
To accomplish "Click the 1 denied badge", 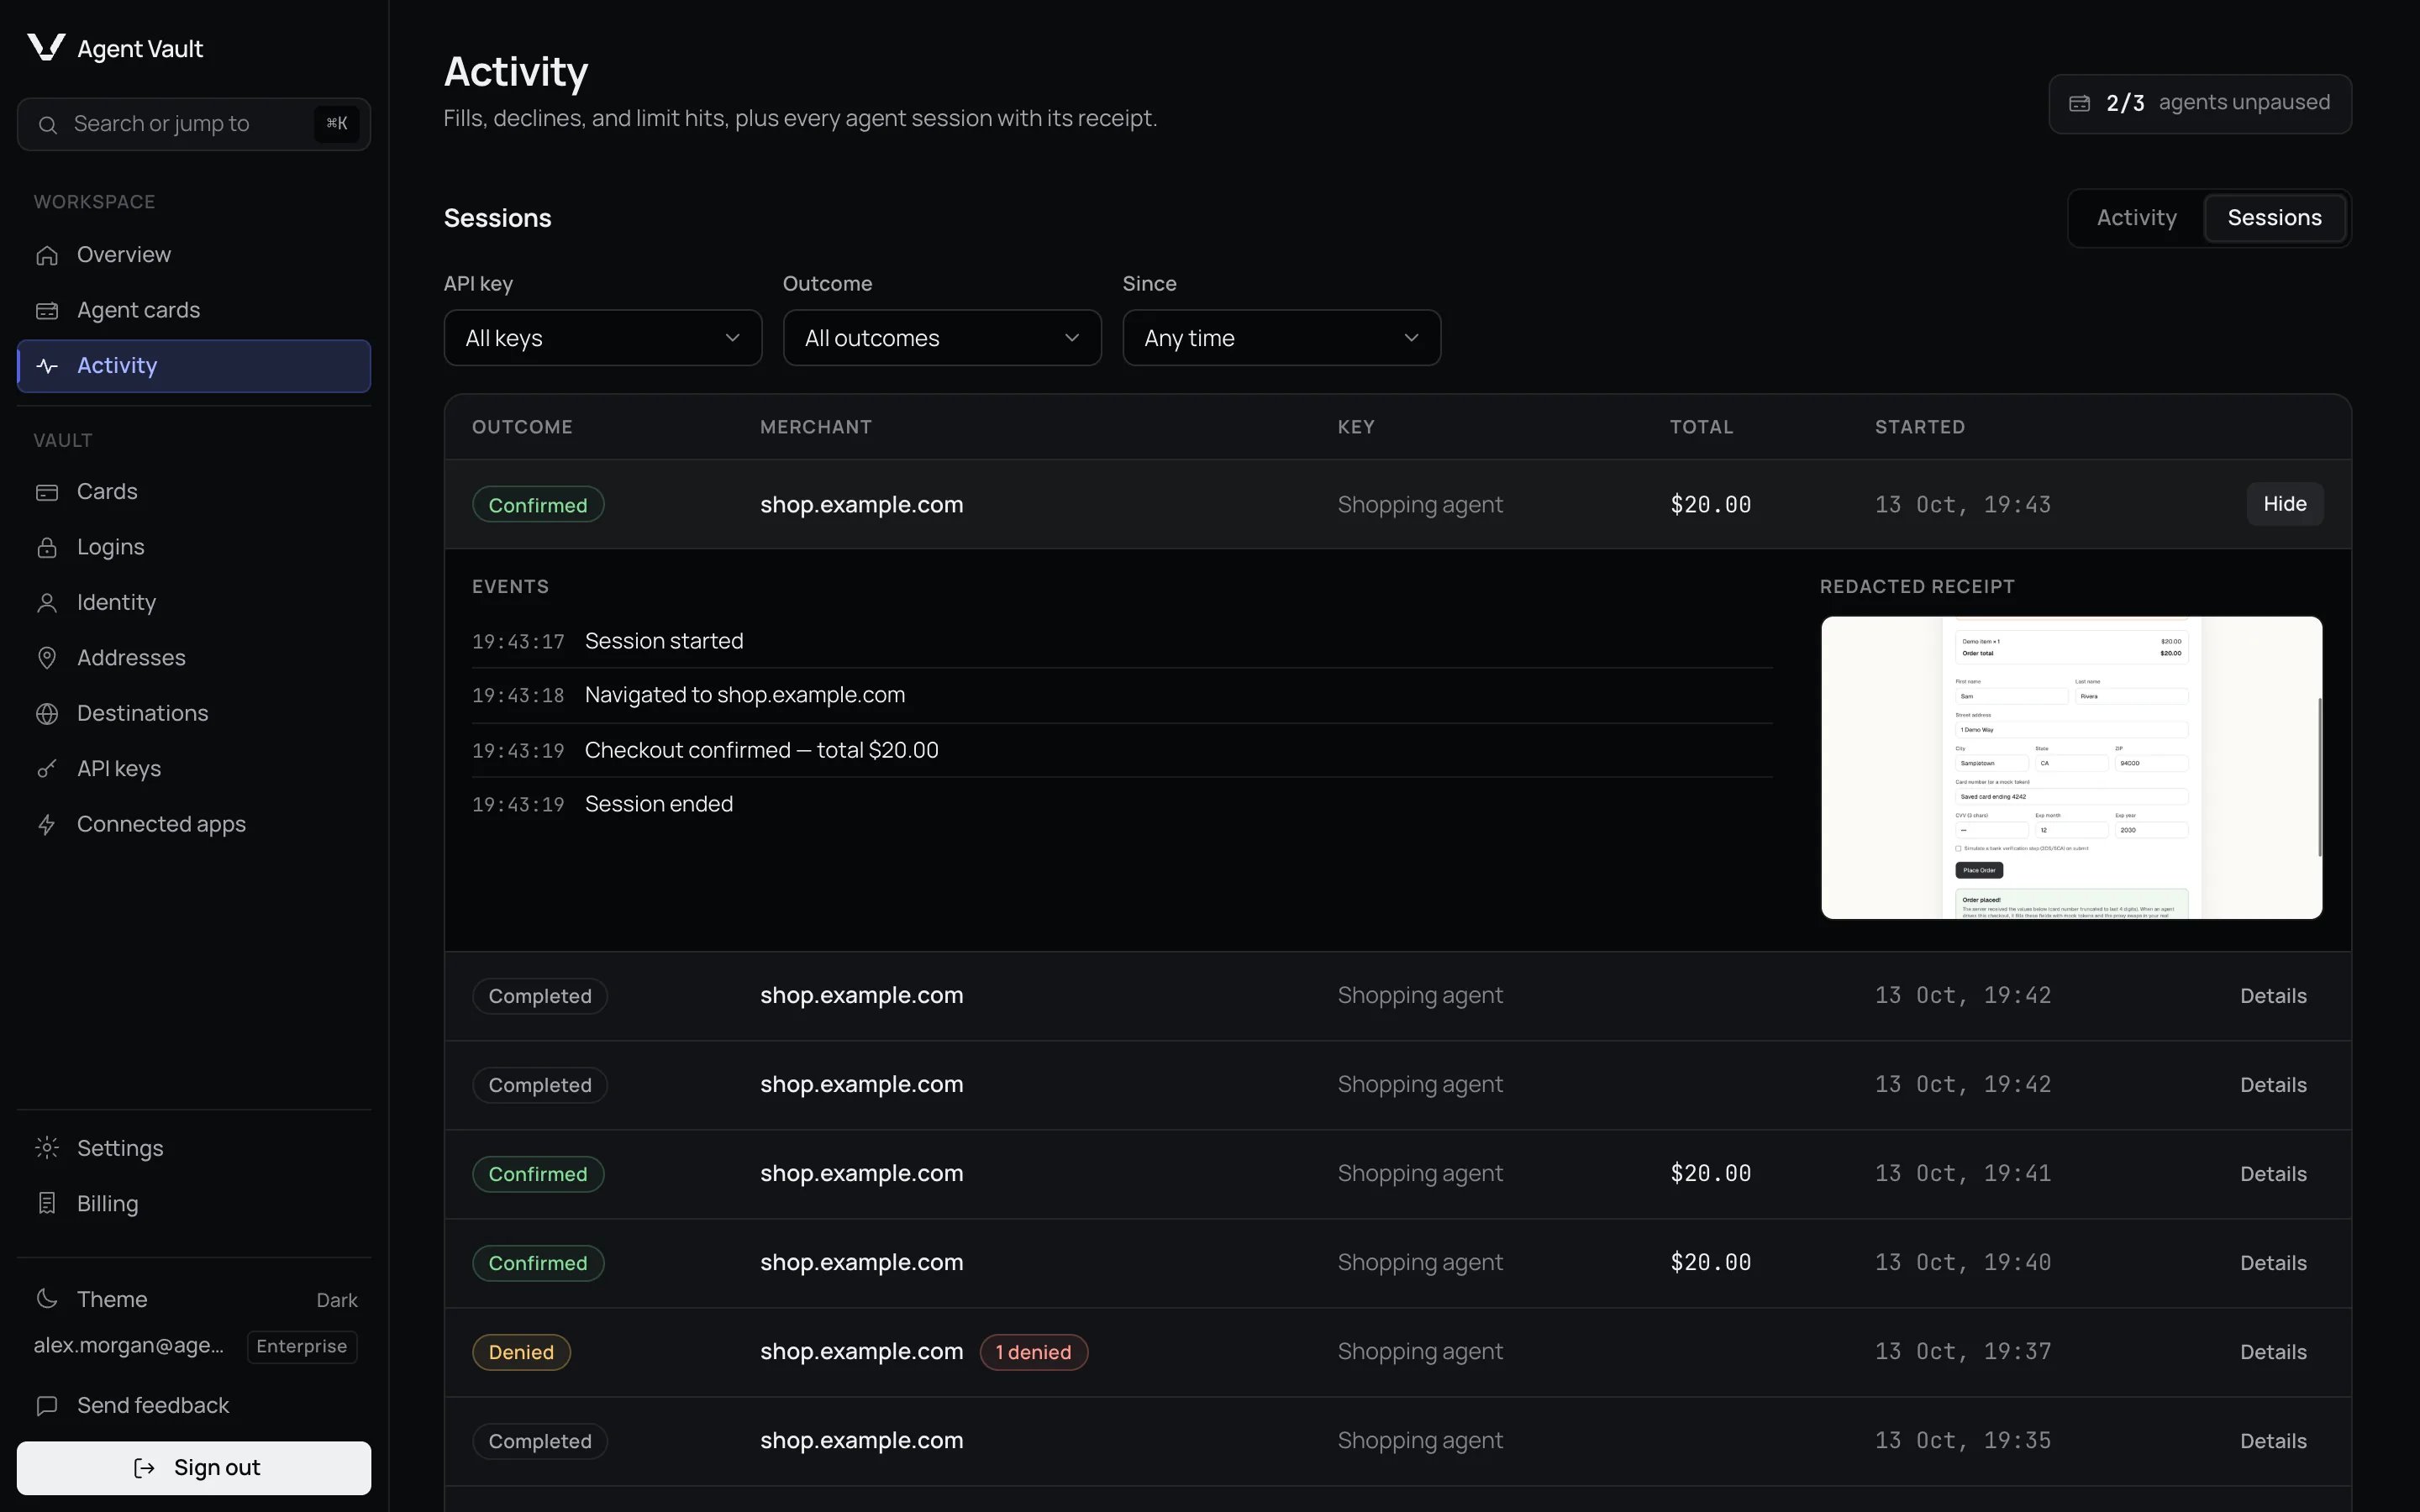I will (x=1033, y=1352).
